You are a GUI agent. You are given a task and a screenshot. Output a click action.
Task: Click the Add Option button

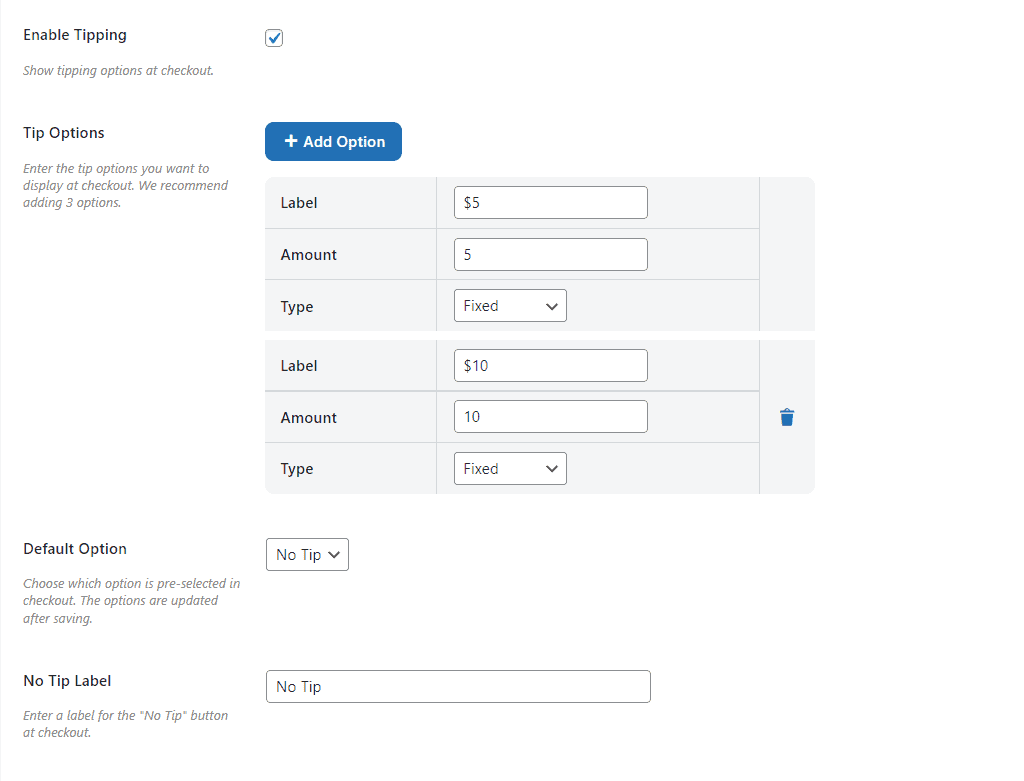333,142
